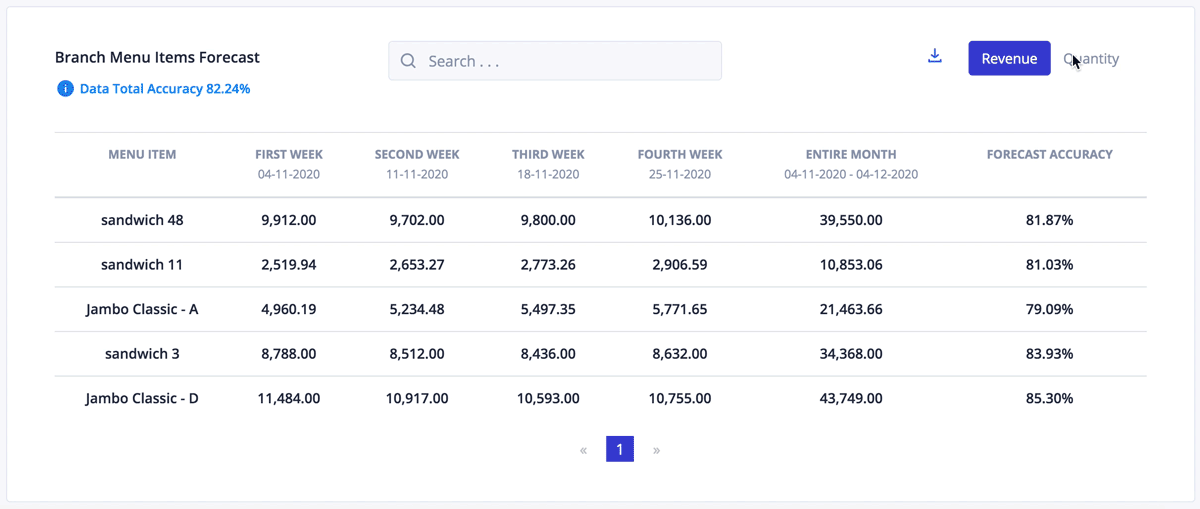The image size is (1200, 509).
Task: Select the sandwich 3 row name
Action: 142,354
